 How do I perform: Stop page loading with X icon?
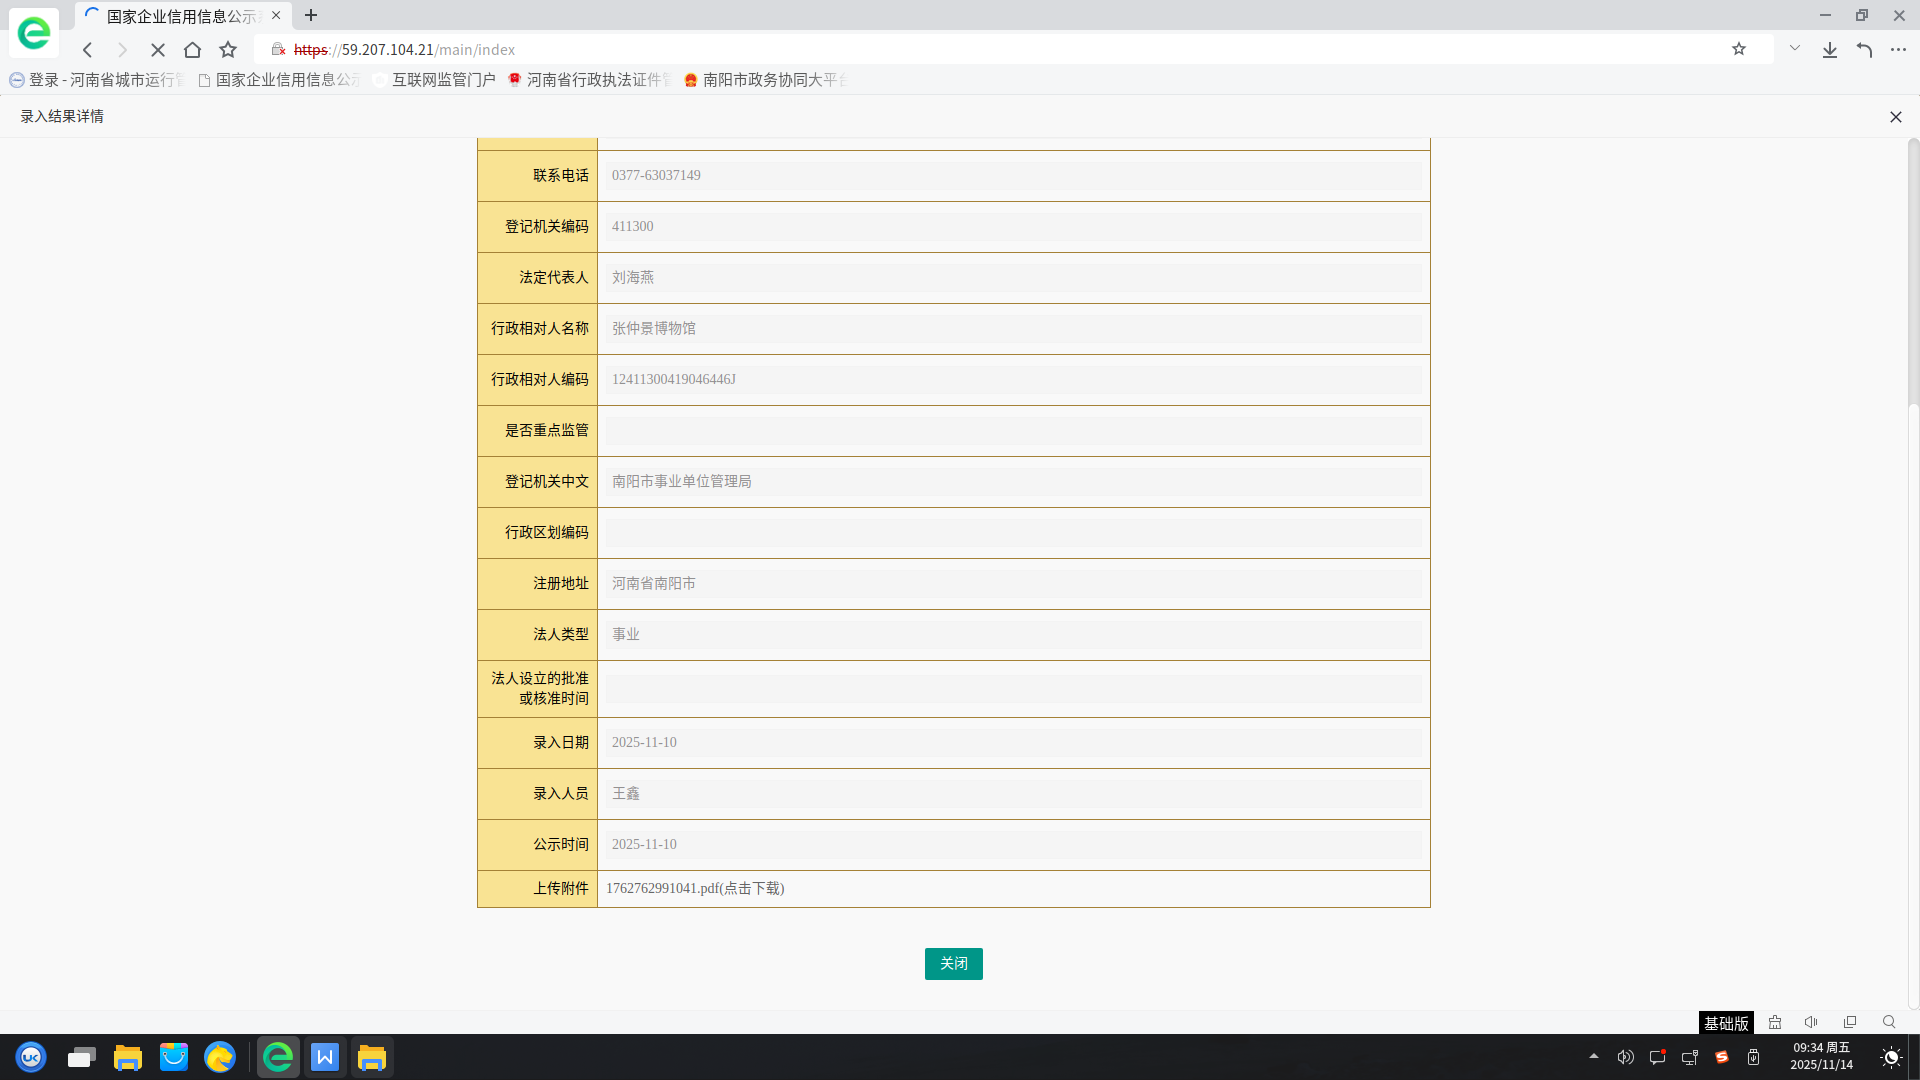158,50
